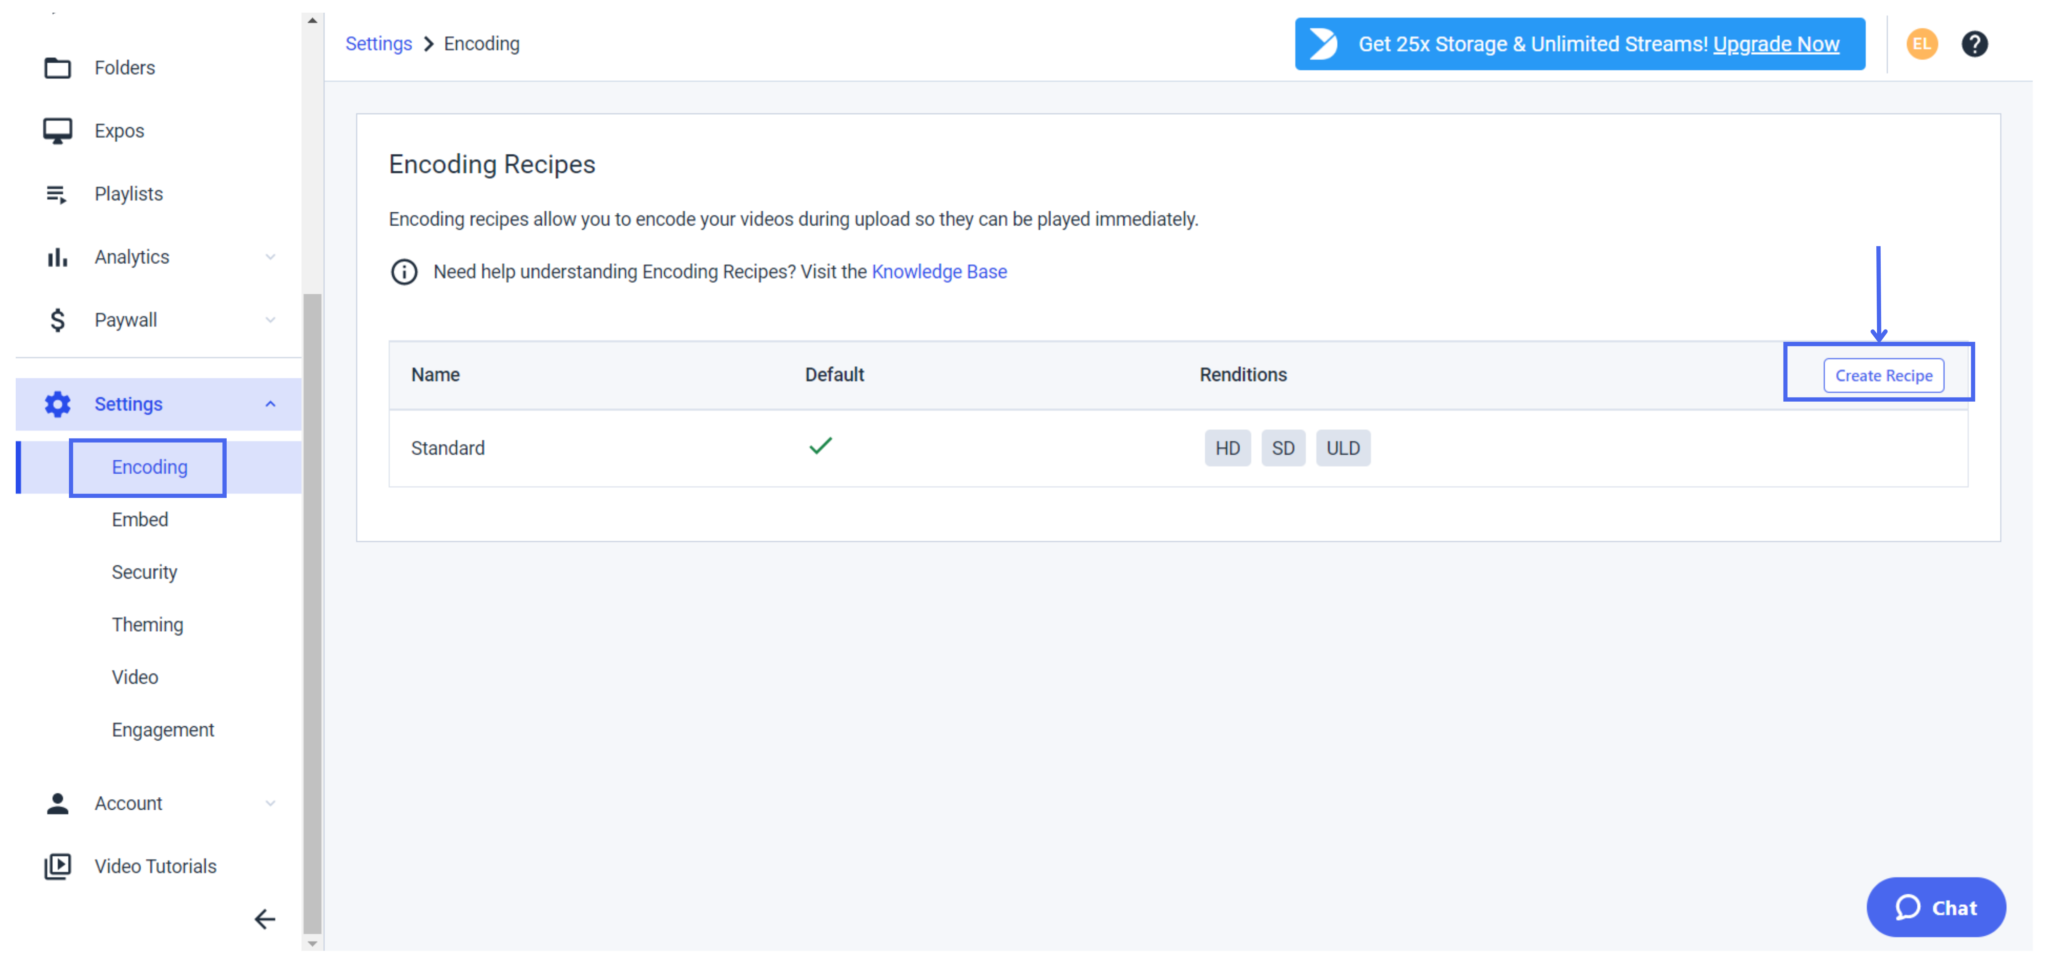Collapse the Settings submenu chevron
The width and height of the screenshot is (2048, 963).
[270, 404]
